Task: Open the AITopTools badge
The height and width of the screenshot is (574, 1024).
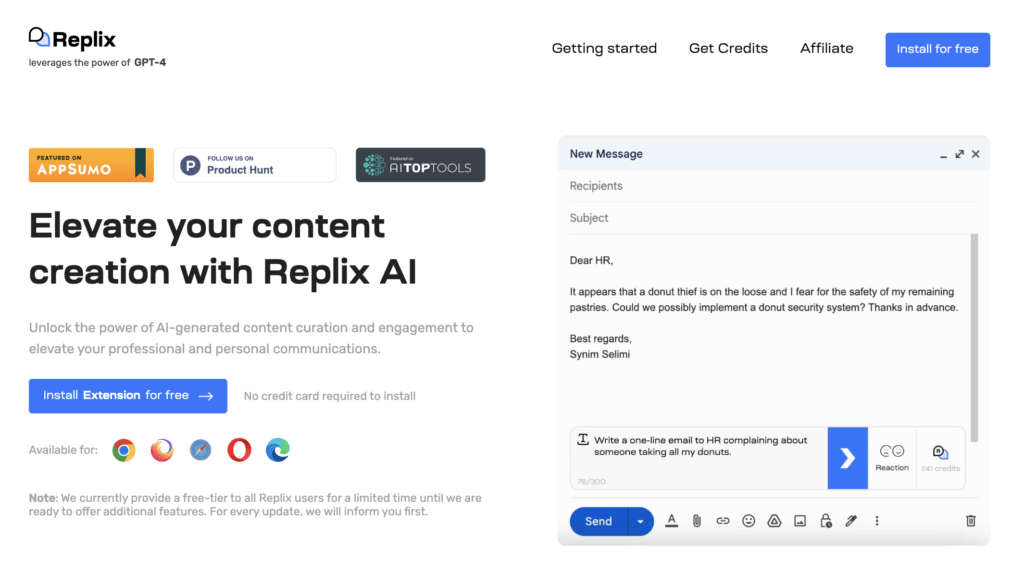Action: 421,165
